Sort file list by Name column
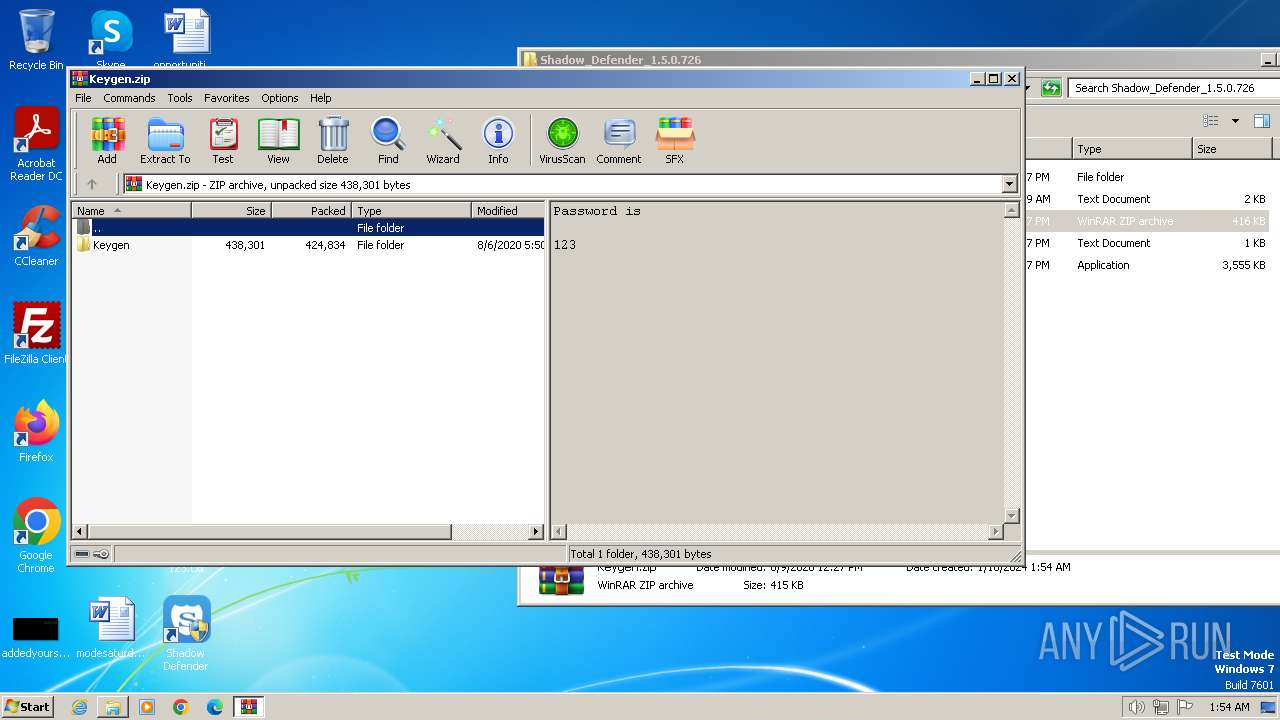The width and height of the screenshot is (1280, 720). [x=132, y=210]
